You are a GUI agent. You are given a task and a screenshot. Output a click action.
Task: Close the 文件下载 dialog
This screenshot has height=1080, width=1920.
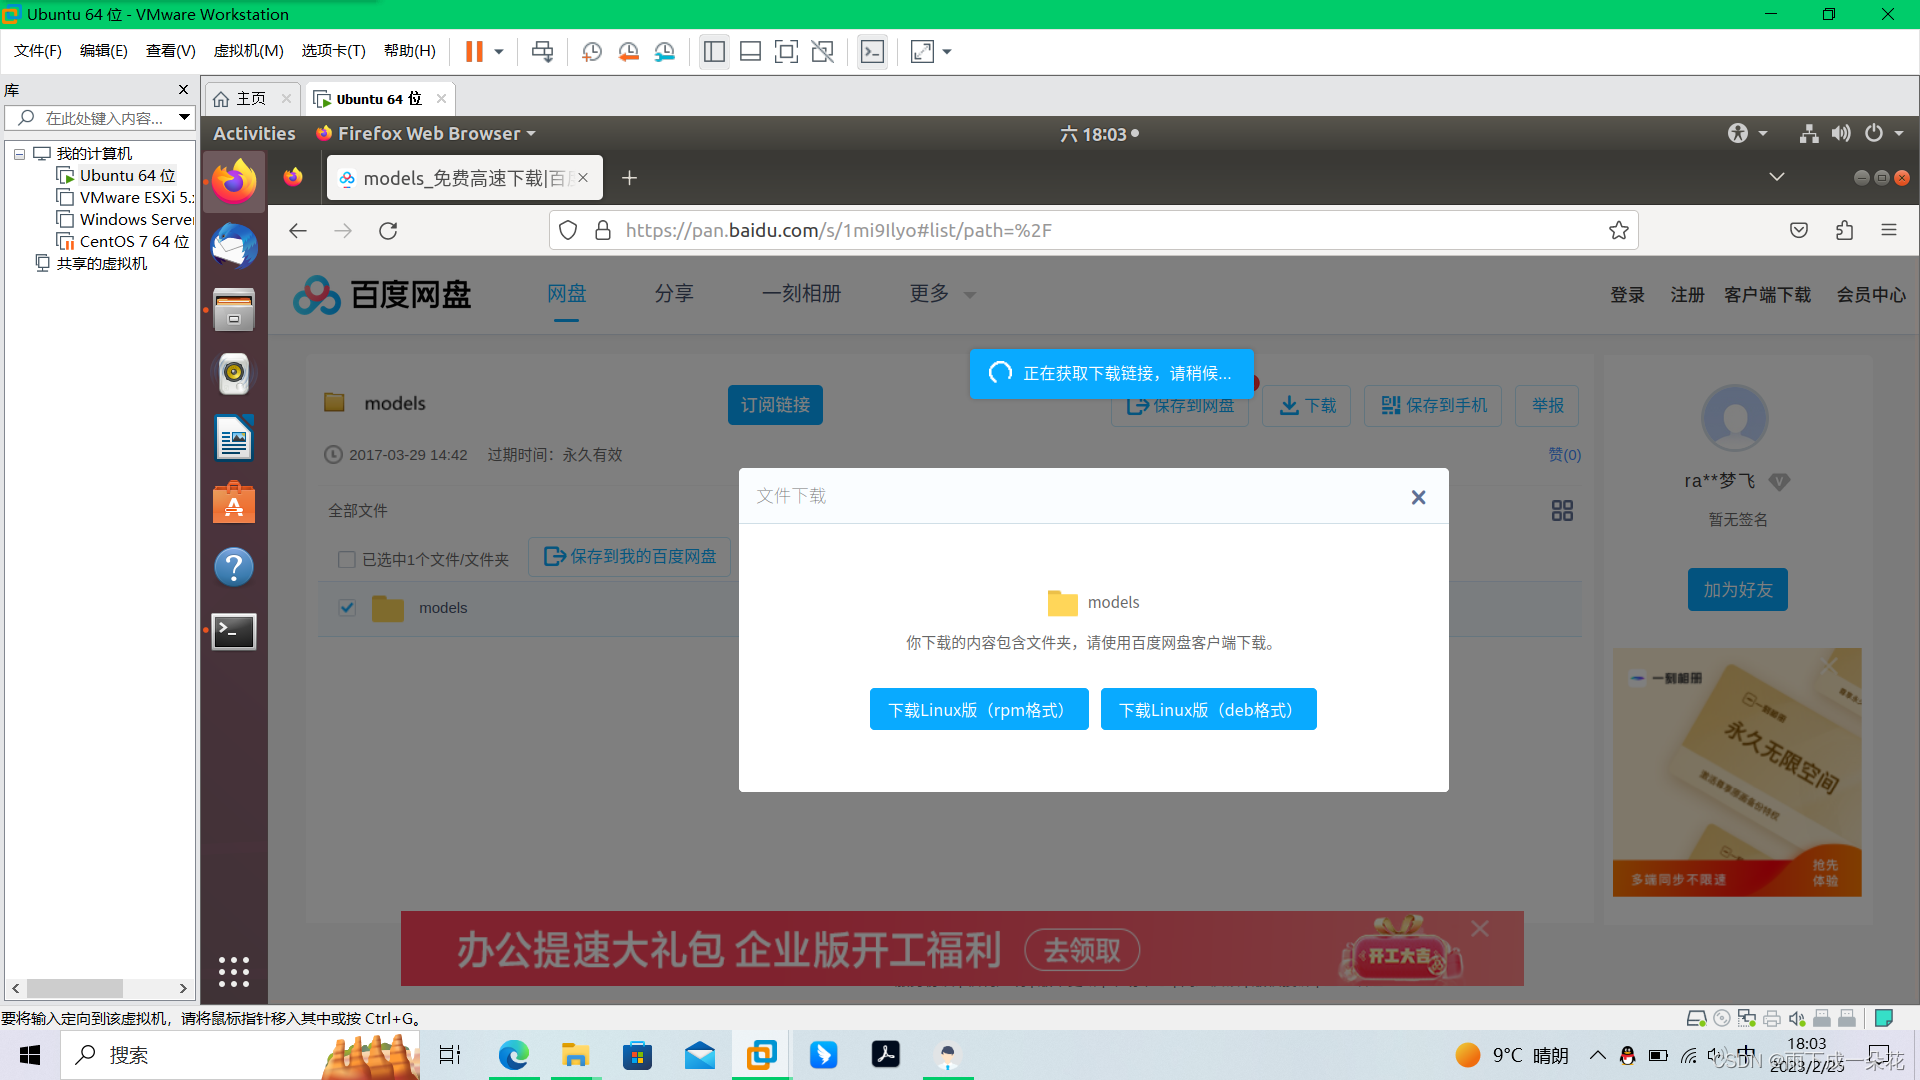click(1418, 497)
